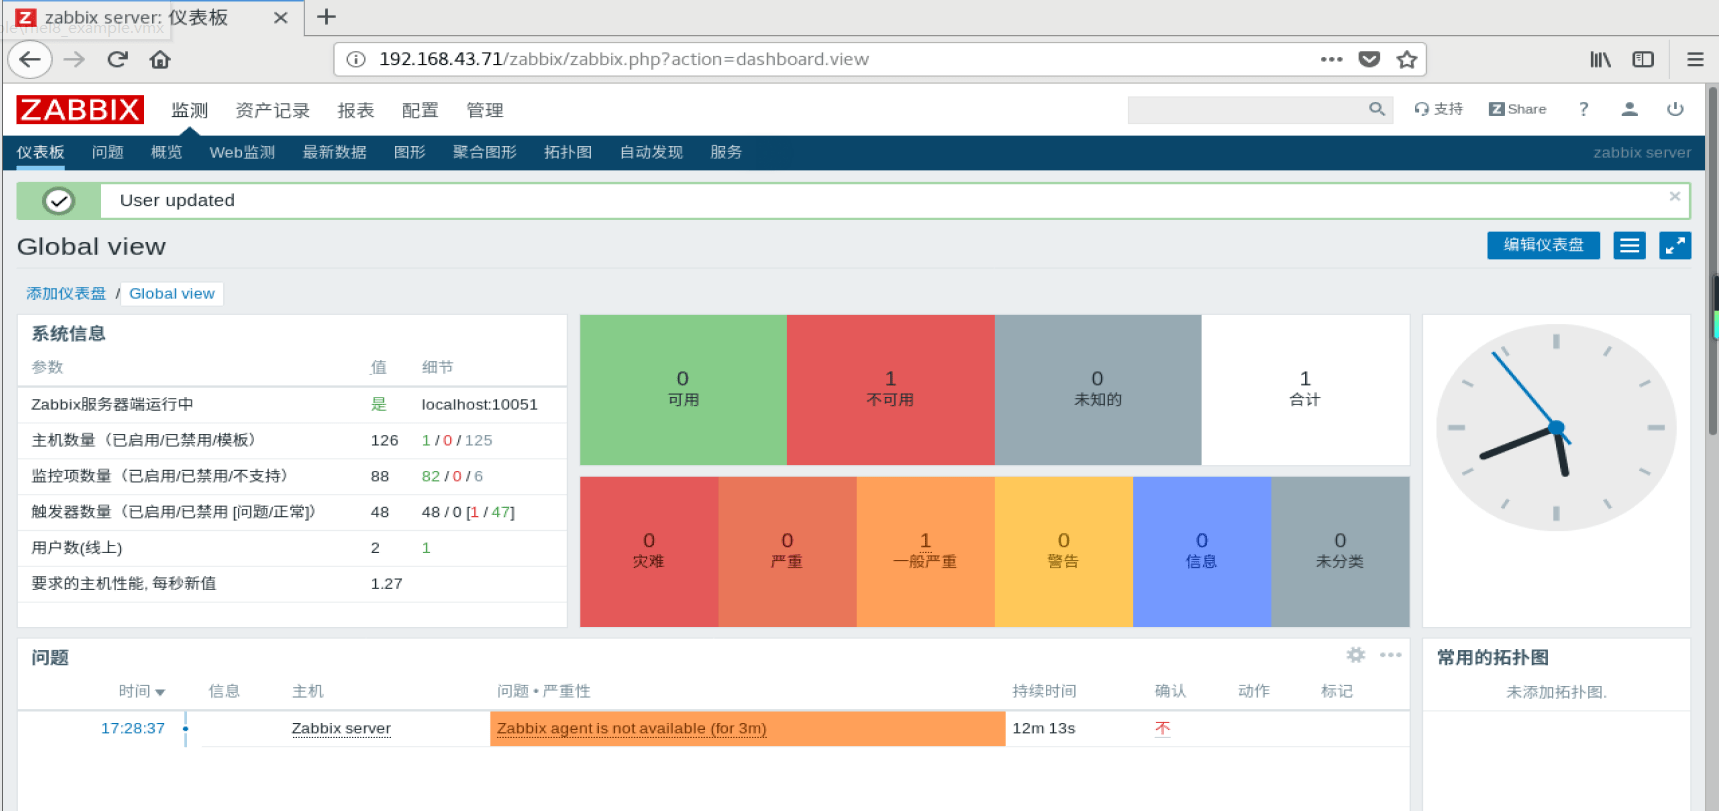Open the 资产记录 main menu
The image size is (1719, 811).
(x=272, y=110)
